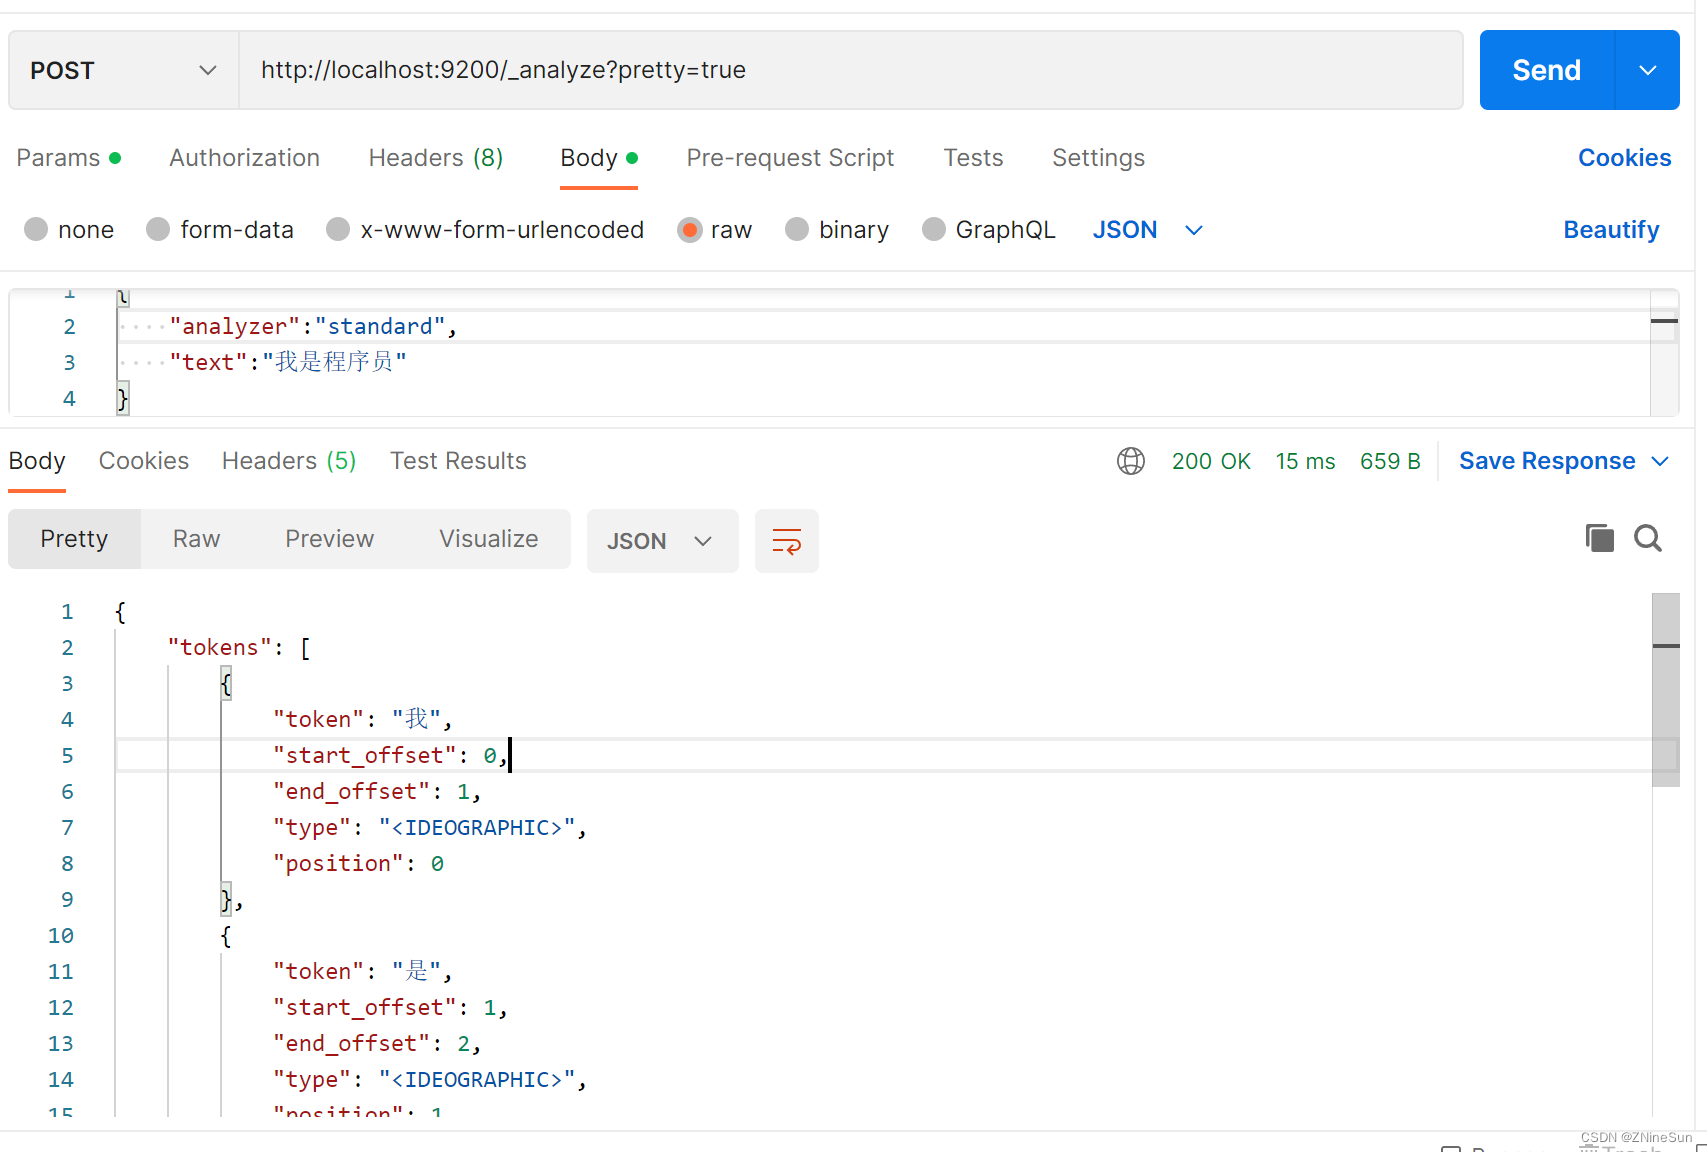Select the response Body tab
The image size is (1707, 1152).
(x=37, y=461)
